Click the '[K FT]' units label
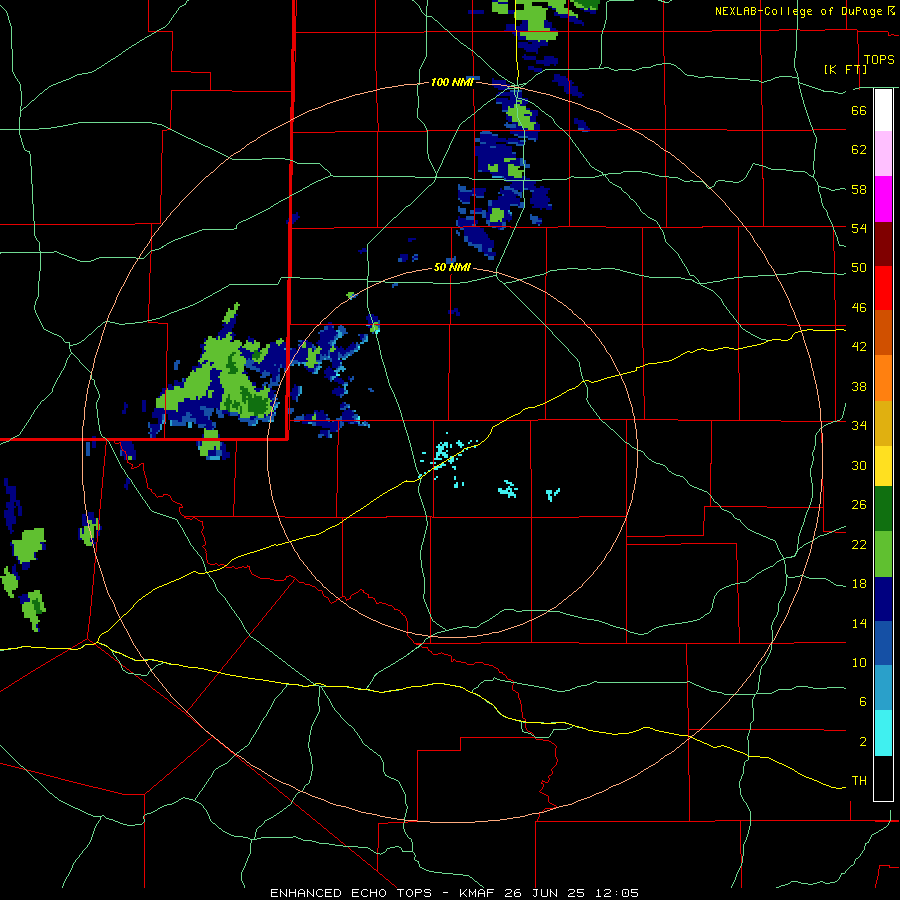Image resolution: width=900 pixels, height=900 pixels. [845, 69]
